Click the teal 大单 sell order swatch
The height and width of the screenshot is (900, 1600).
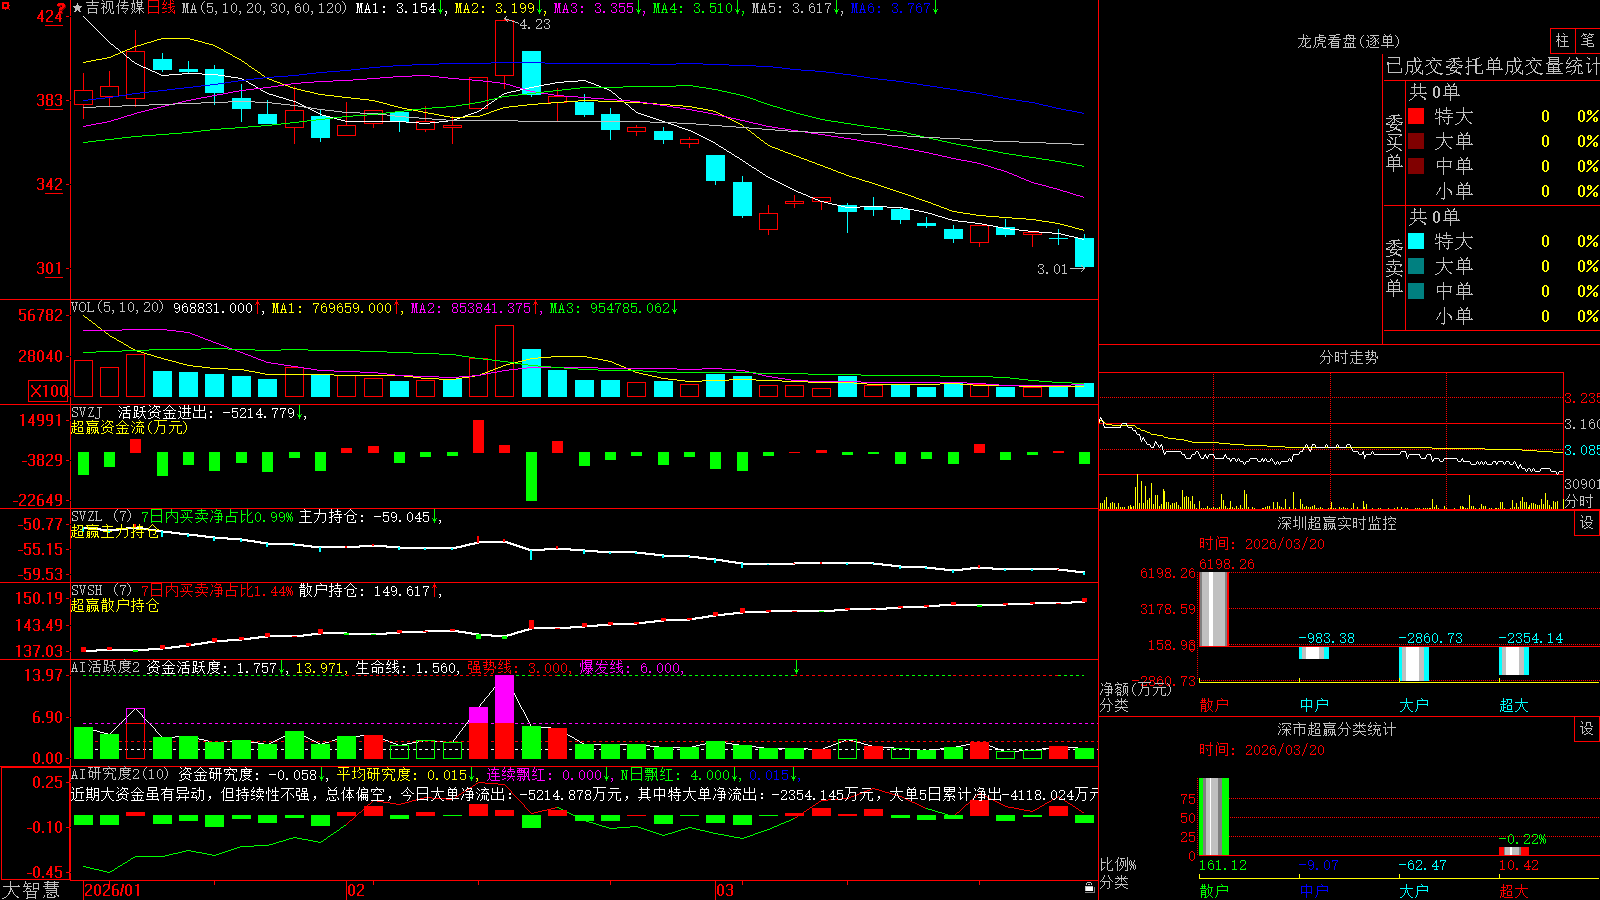pos(1416,266)
